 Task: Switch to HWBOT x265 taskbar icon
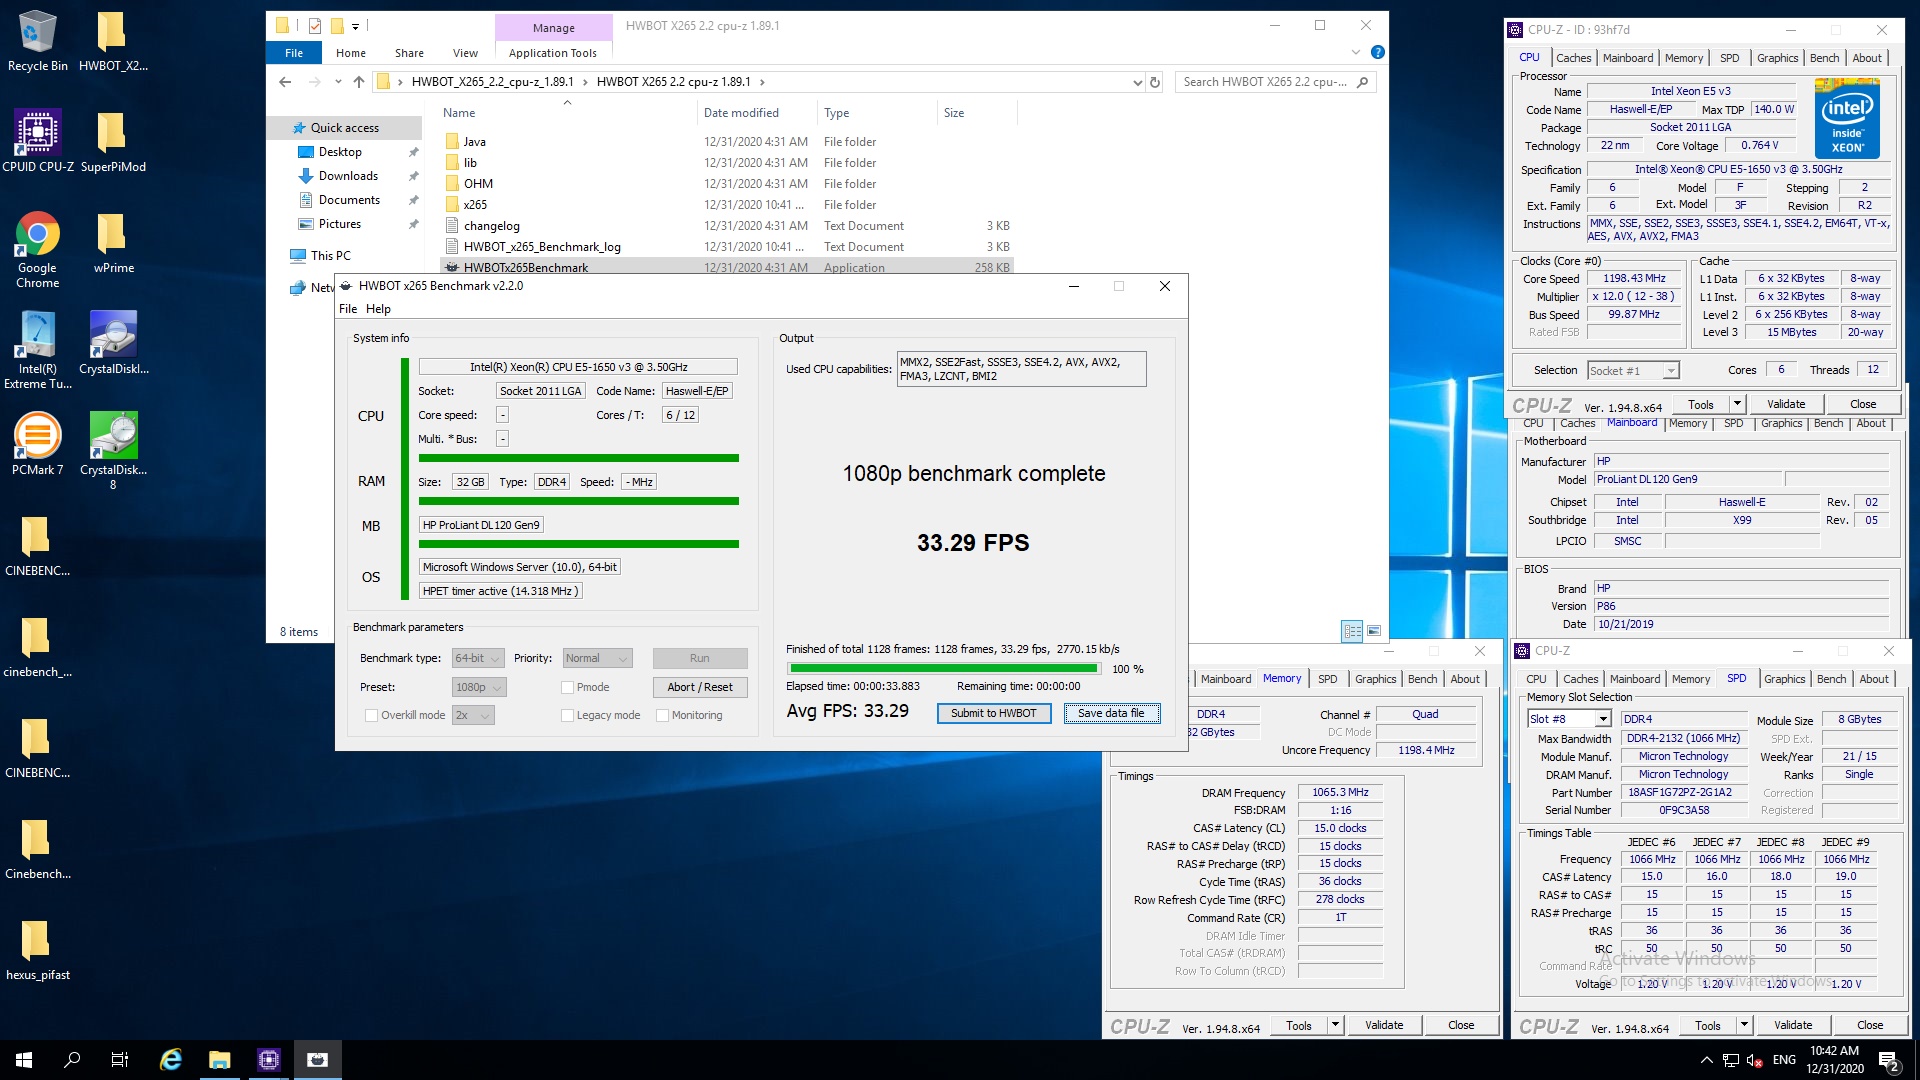(318, 1060)
